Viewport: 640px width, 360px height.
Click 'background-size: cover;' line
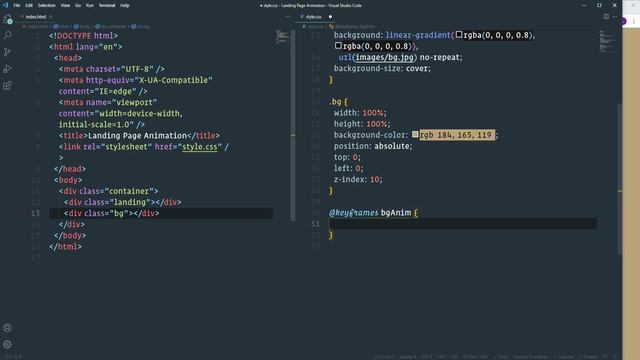coord(382,69)
